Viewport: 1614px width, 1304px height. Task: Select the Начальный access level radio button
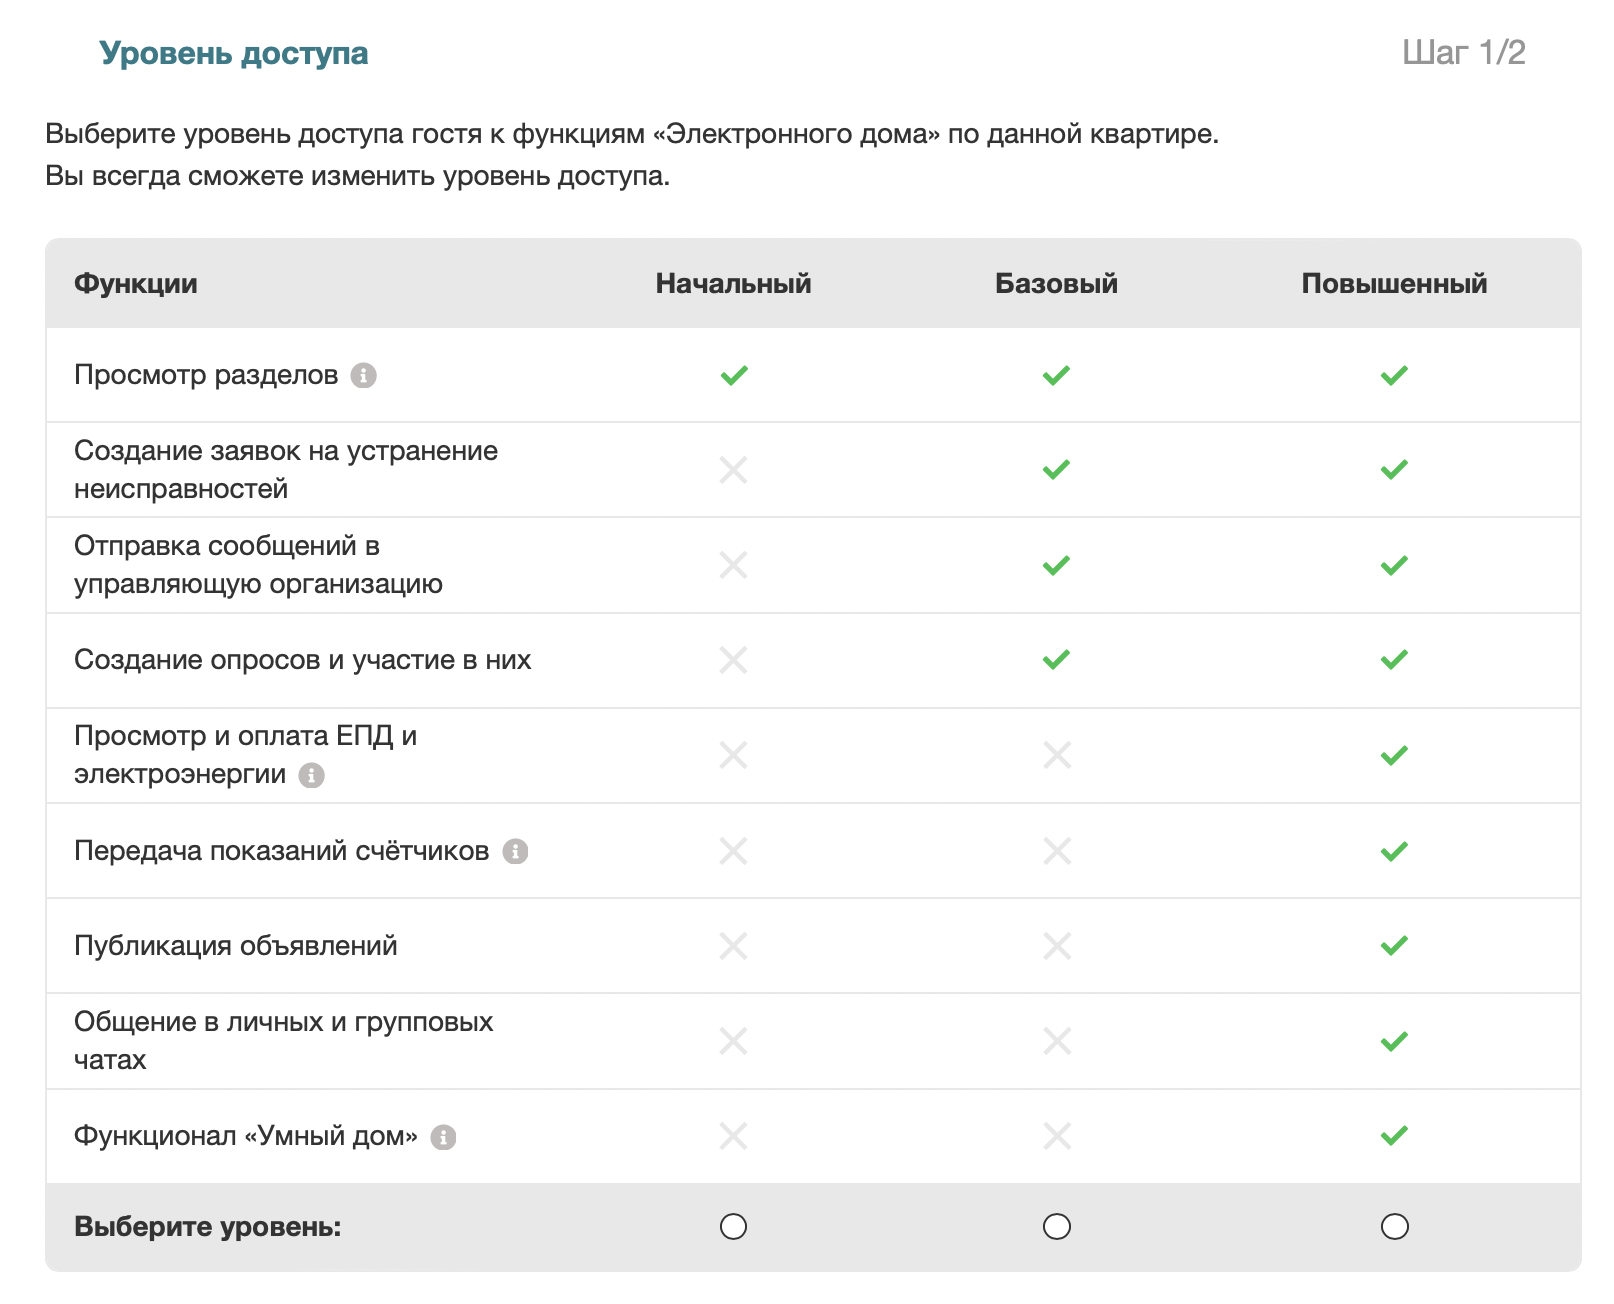[734, 1226]
